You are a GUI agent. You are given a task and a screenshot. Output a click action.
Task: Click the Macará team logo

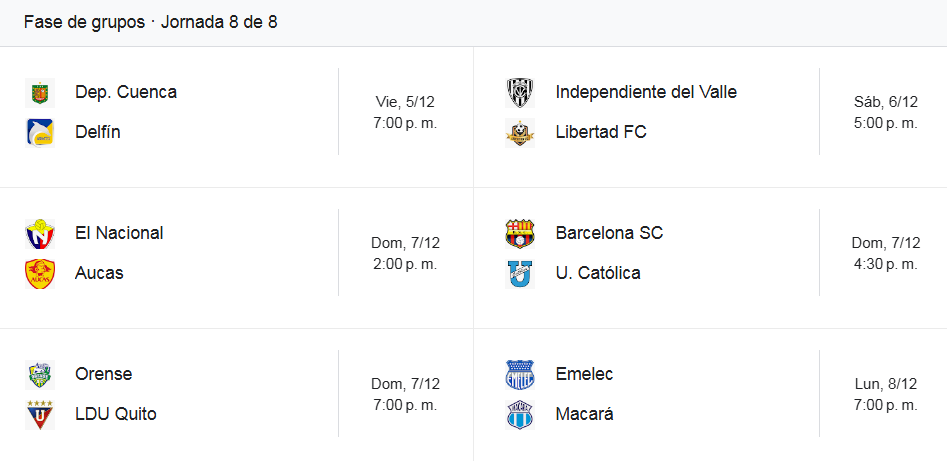coord(520,414)
